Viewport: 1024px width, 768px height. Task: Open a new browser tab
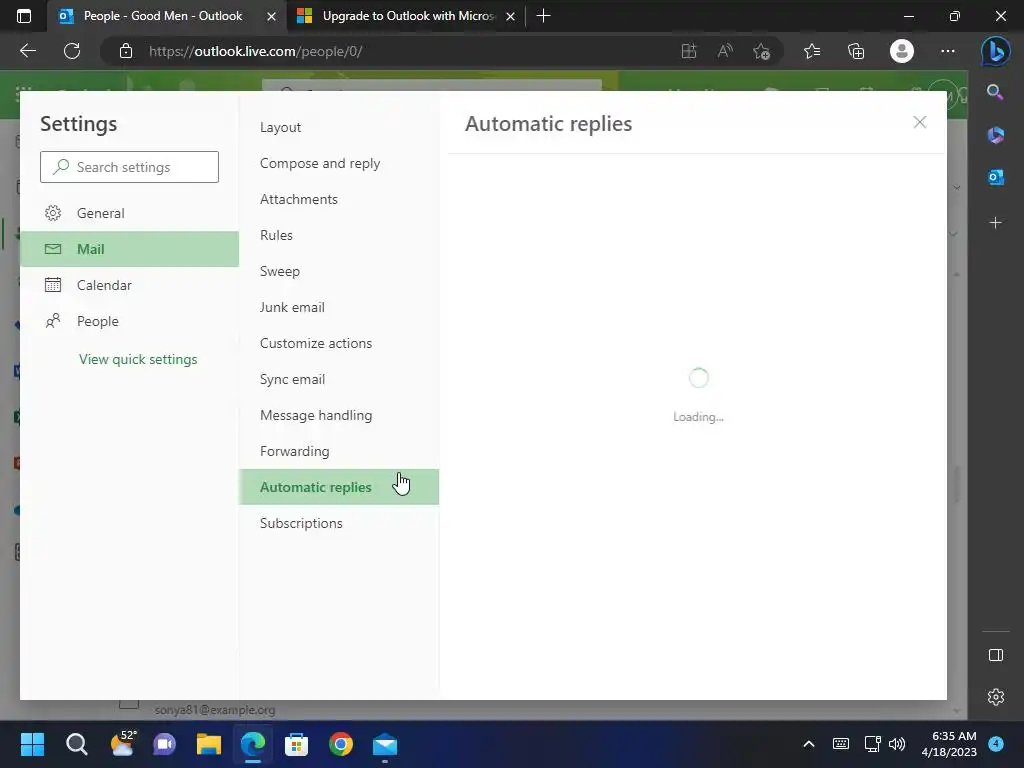pos(543,16)
